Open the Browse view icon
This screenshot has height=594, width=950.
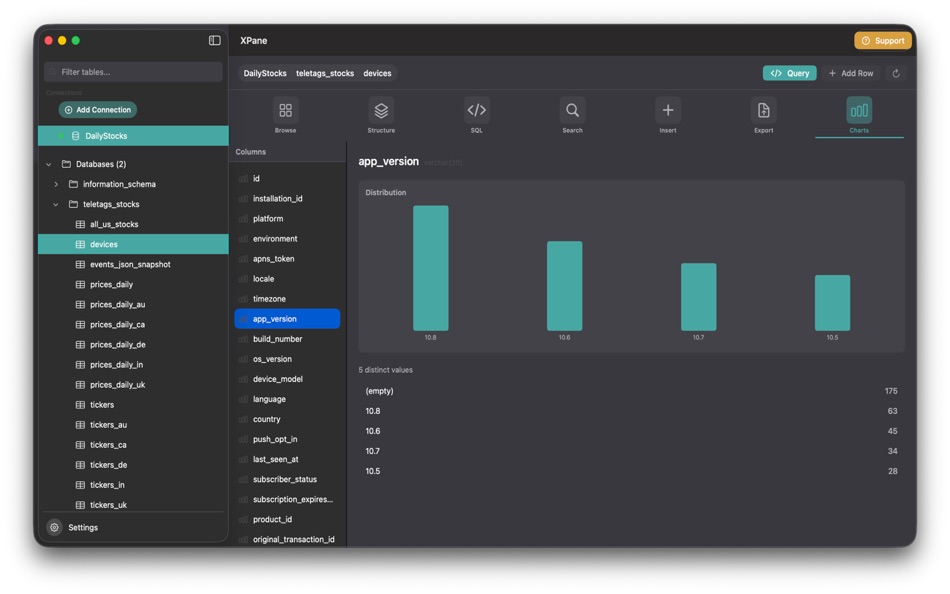point(285,112)
